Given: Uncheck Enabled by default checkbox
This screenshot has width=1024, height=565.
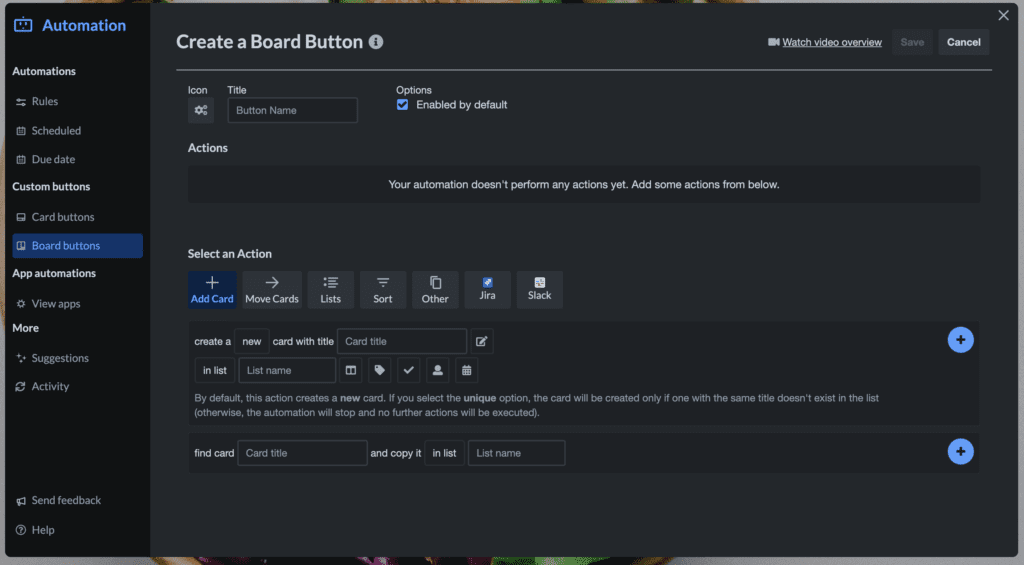Looking at the screenshot, I should click(403, 105).
